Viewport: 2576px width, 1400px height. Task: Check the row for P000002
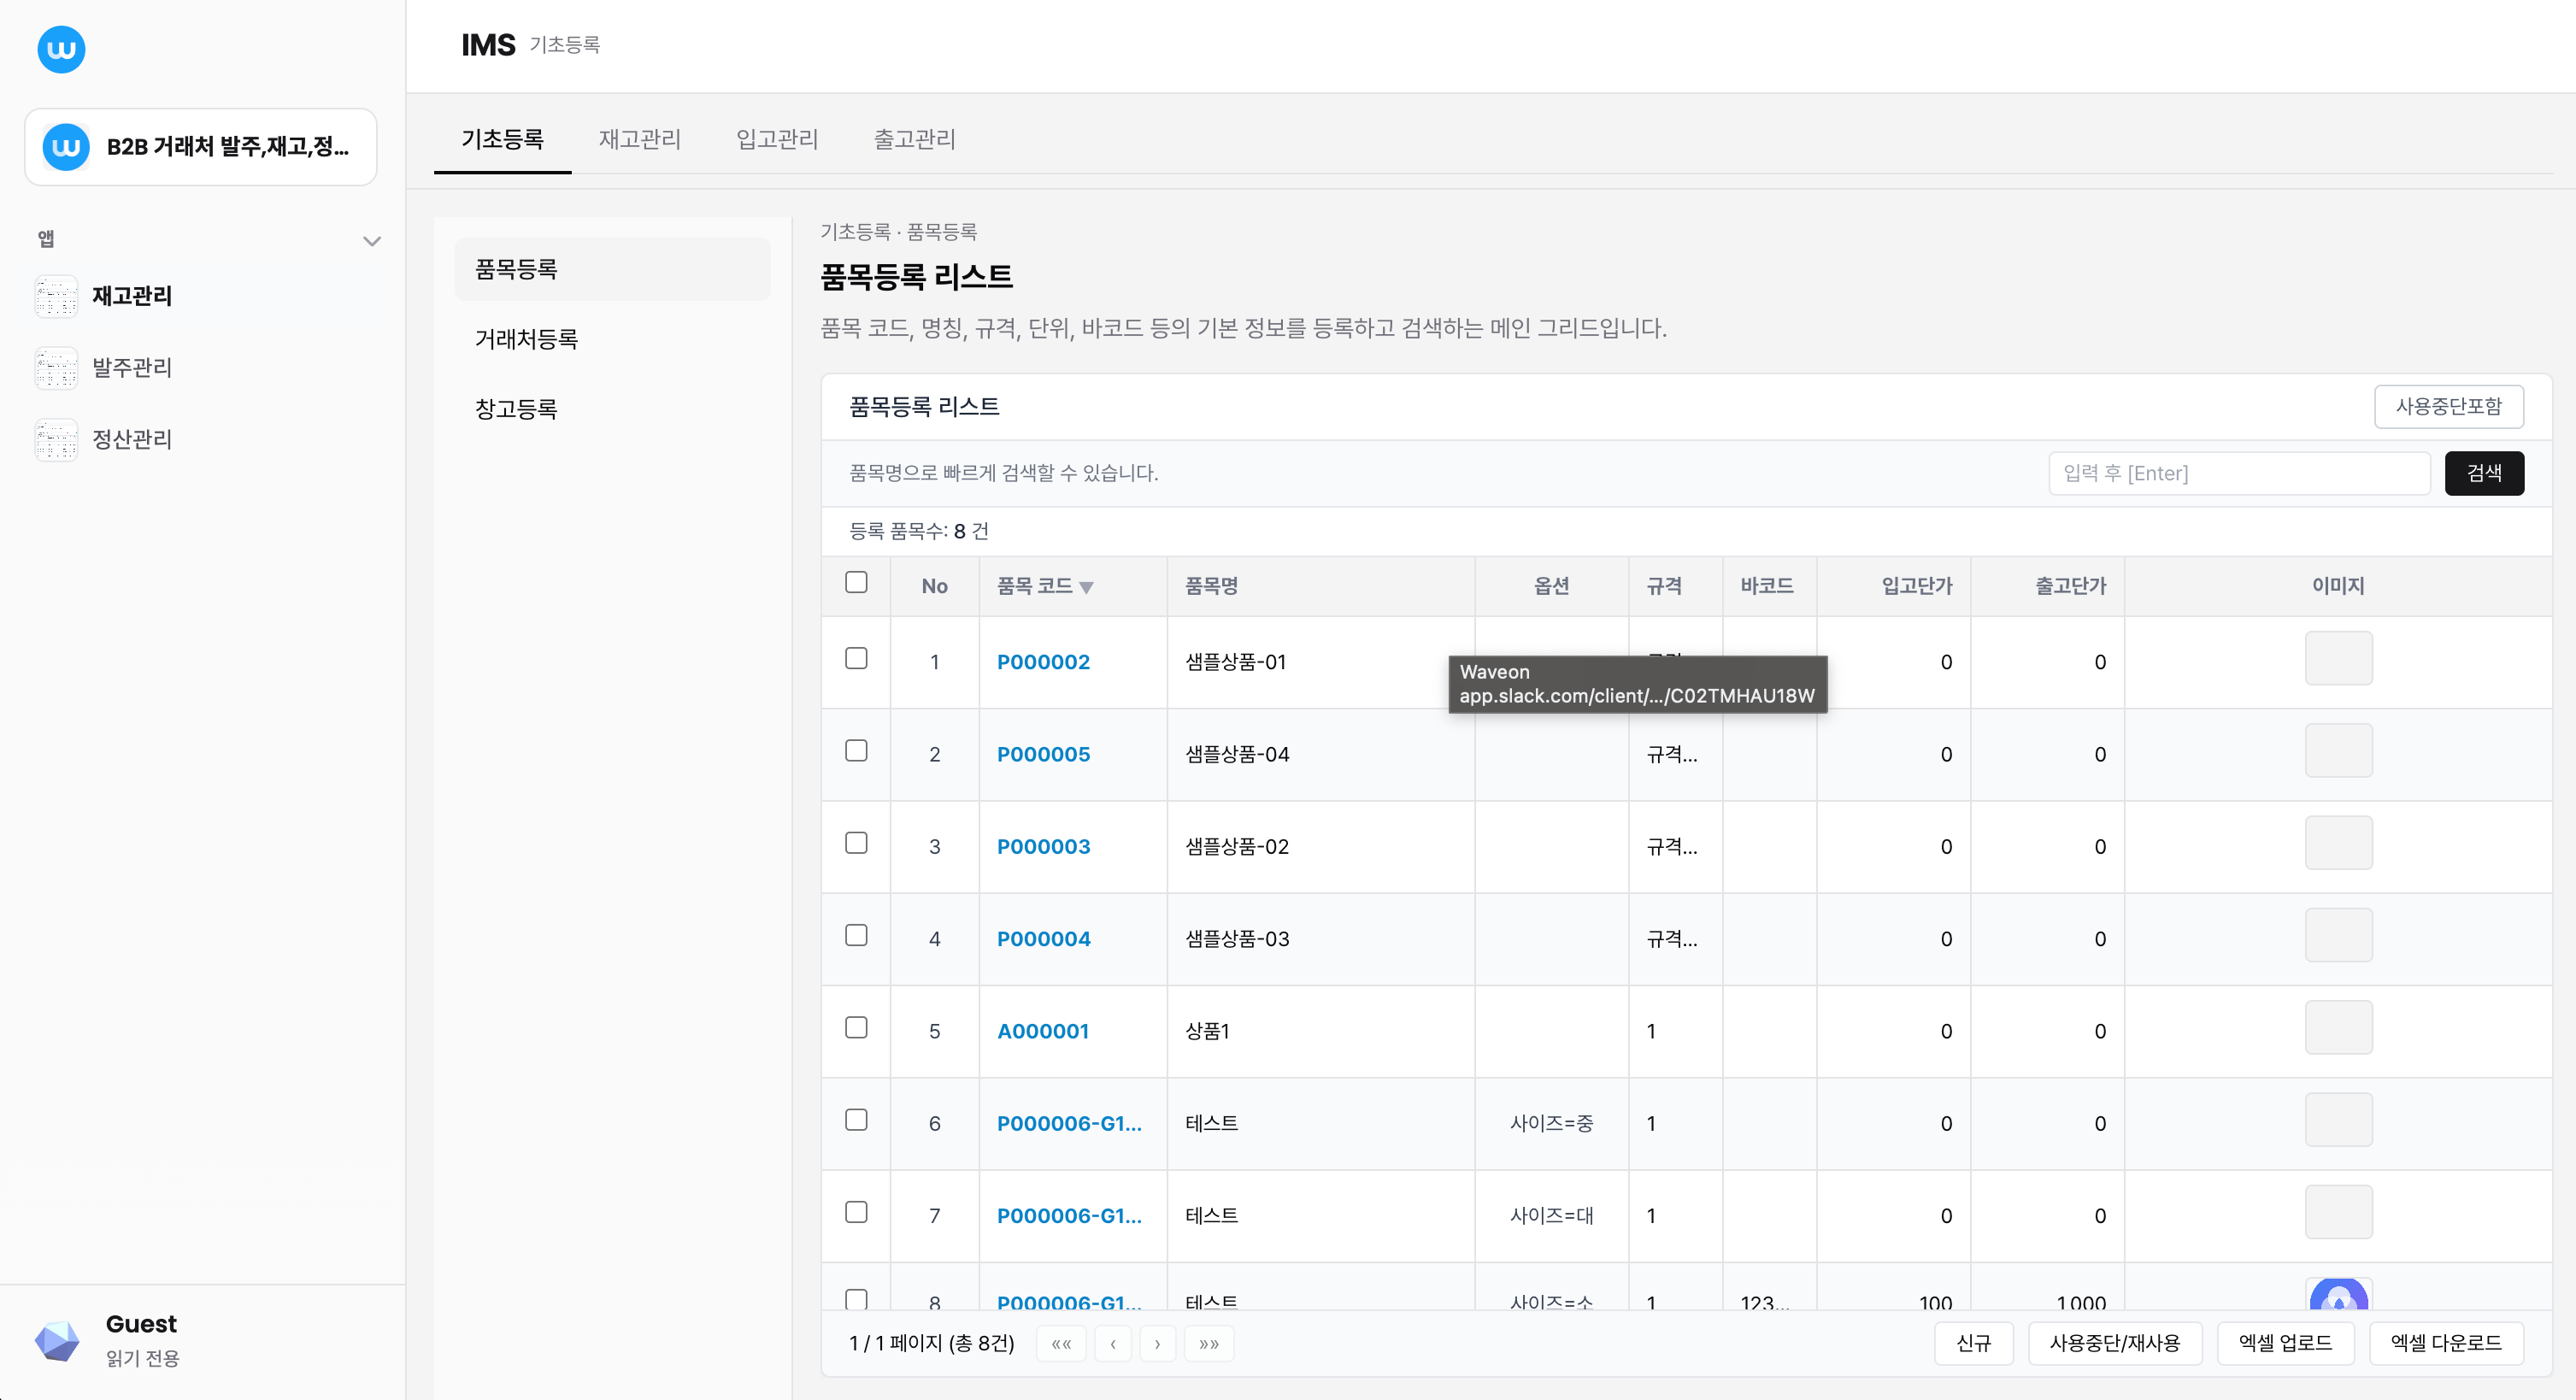[856, 659]
